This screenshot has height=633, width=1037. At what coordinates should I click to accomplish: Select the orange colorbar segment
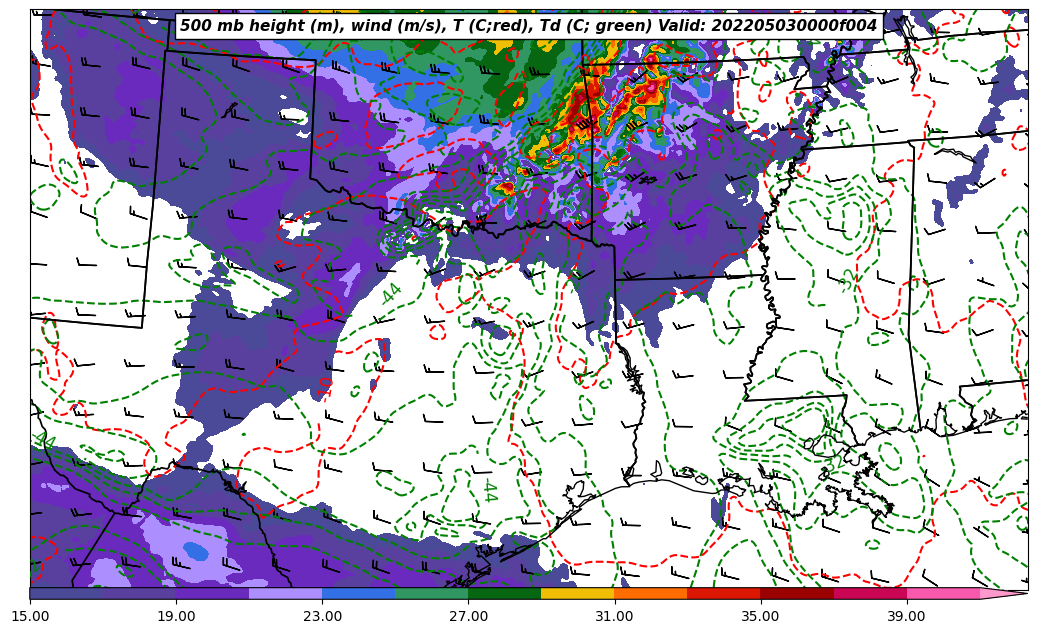coord(651,593)
